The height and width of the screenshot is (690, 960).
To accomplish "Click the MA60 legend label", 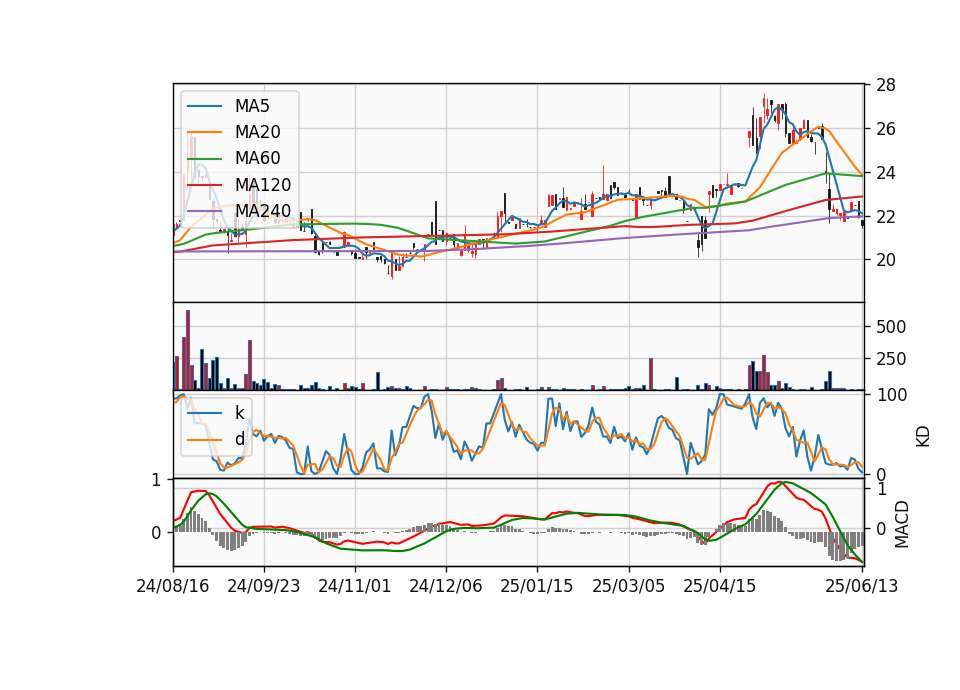I will [257, 158].
